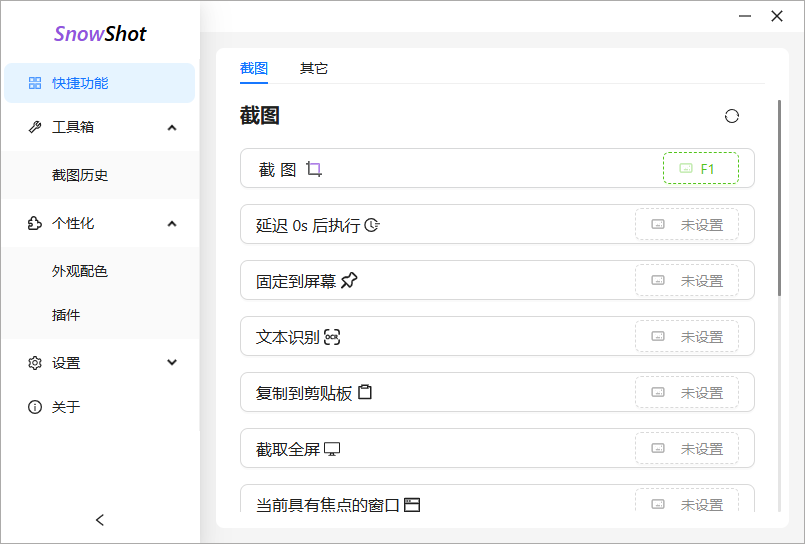Collapse the 个性化 menu section
Screen dimensions: 805x544
[x=172, y=223]
